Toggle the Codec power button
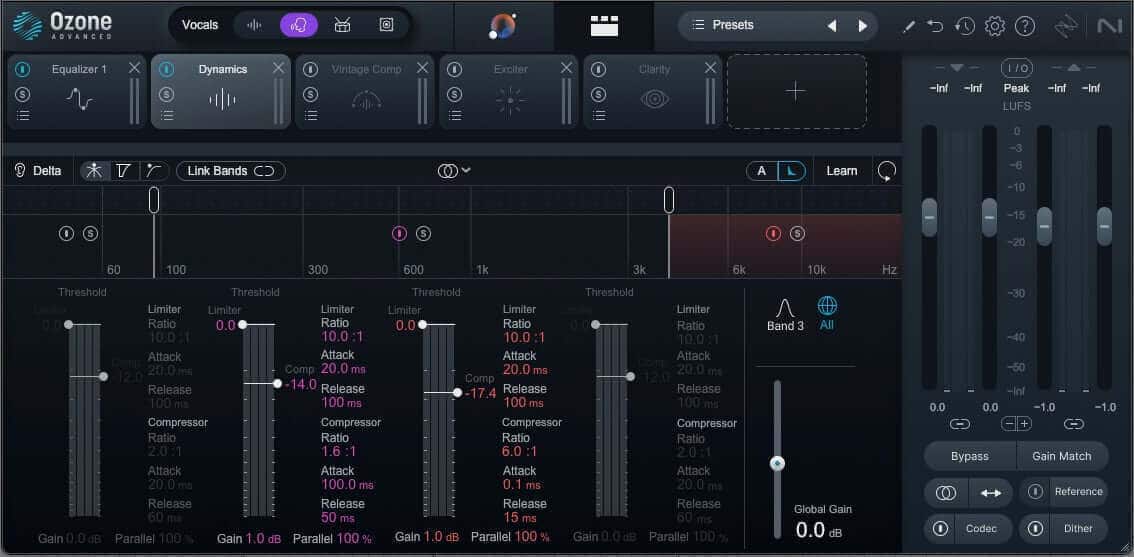Viewport: 1134px width, 557px height. (940, 529)
